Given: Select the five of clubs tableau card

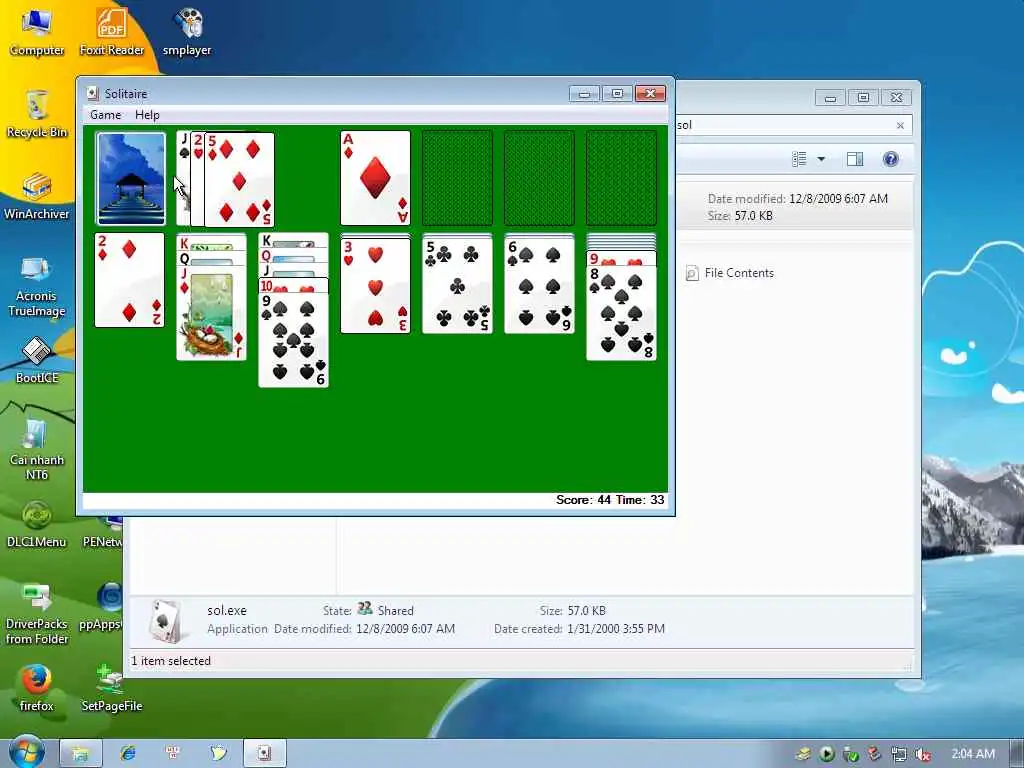Looking at the screenshot, I should [457, 286].
